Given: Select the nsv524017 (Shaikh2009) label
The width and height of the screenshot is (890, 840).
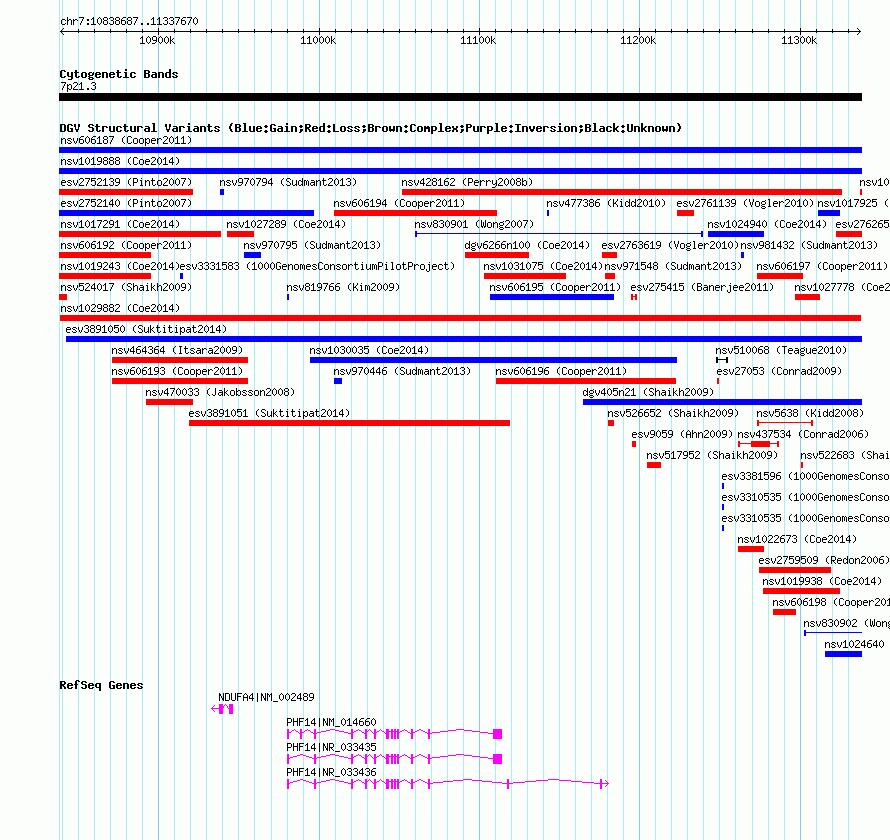Looking at the screenshot, I should 126,287.
